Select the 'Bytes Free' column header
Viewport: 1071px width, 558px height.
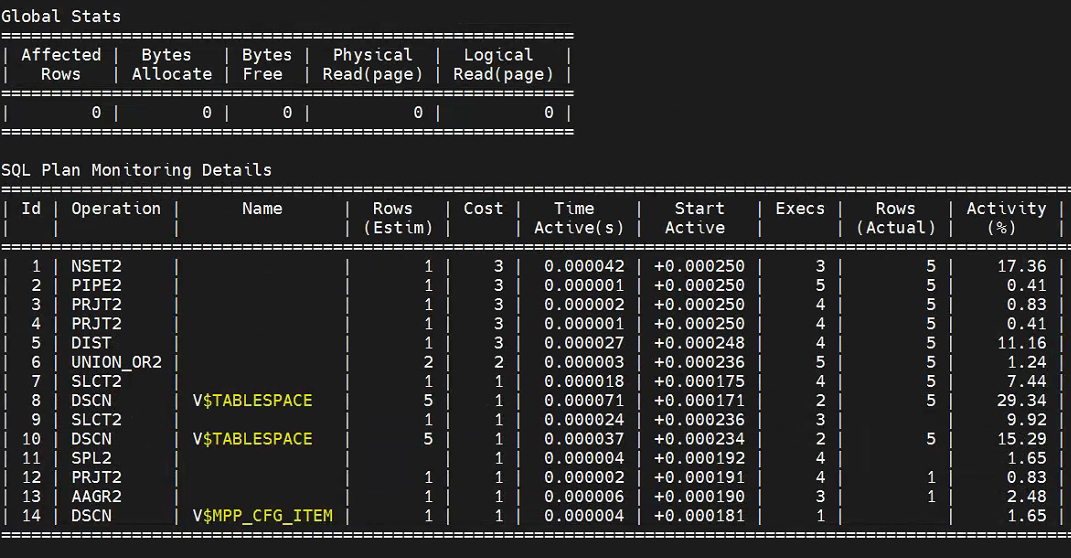(267, 64)
